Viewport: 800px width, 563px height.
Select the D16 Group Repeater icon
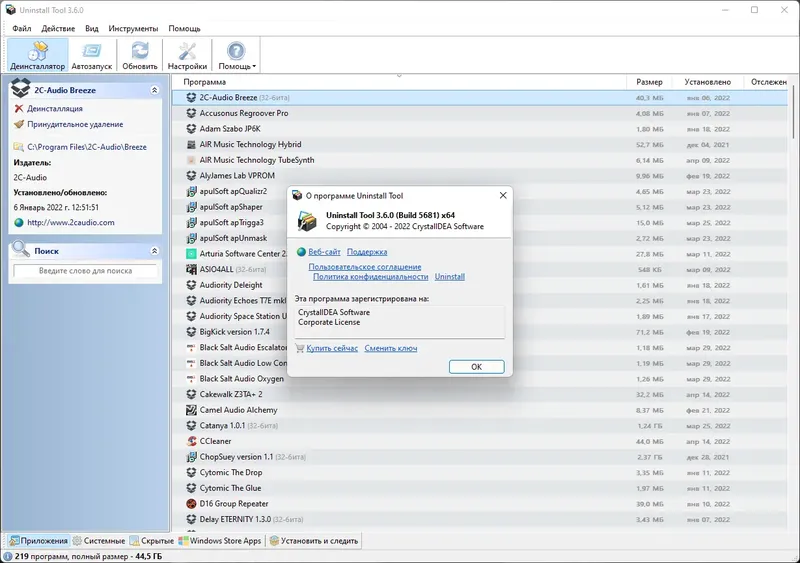191,504
